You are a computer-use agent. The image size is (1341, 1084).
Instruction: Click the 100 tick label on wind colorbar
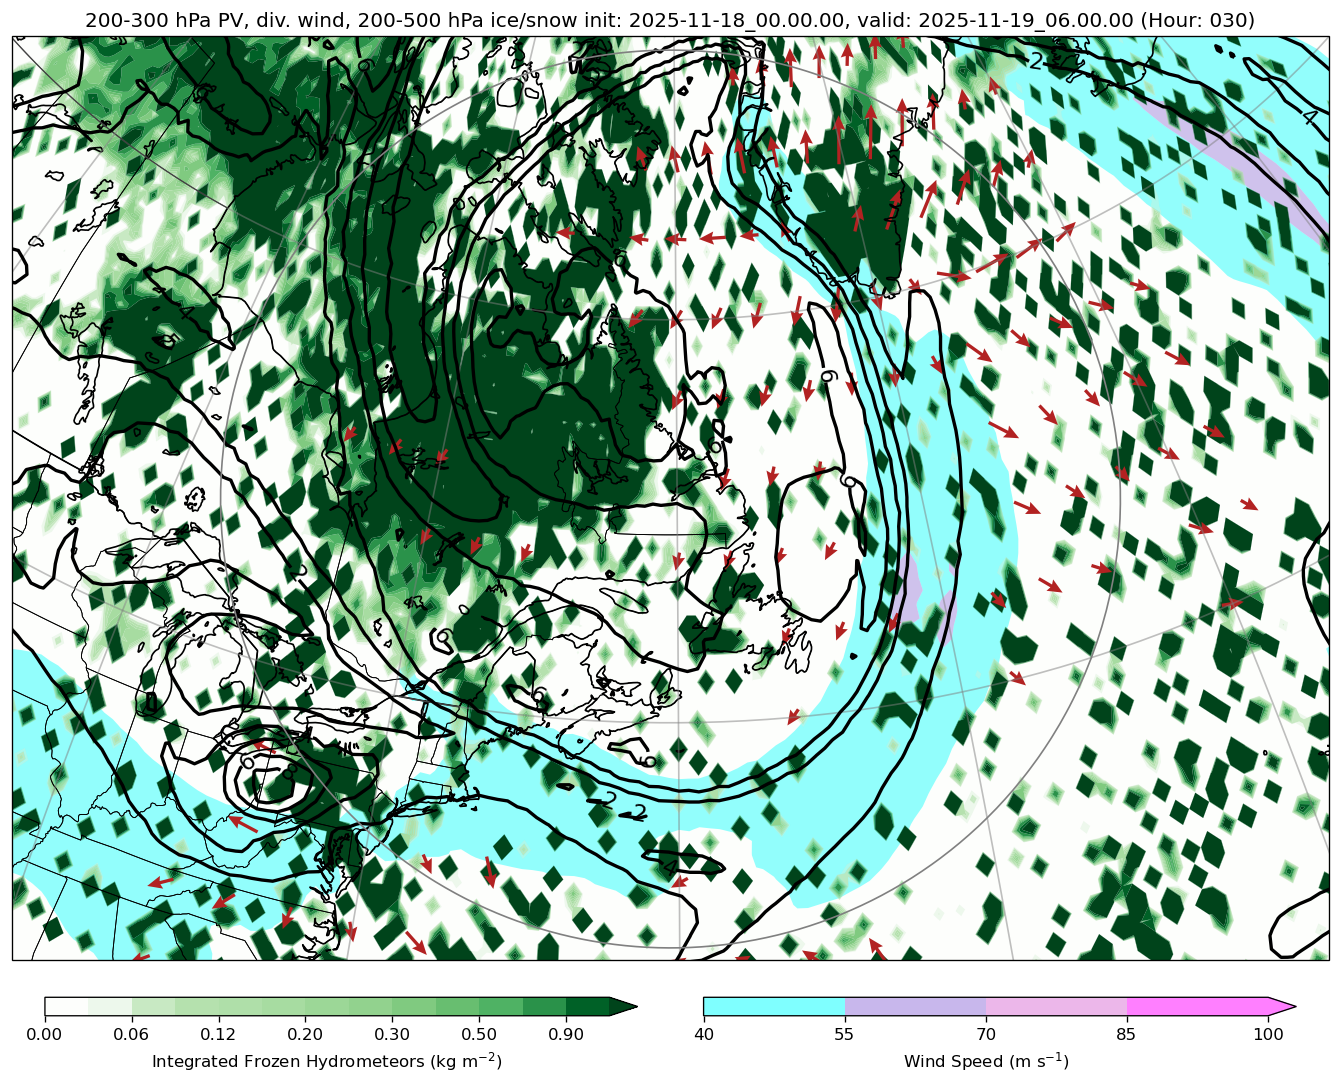click(1268, 1034)
